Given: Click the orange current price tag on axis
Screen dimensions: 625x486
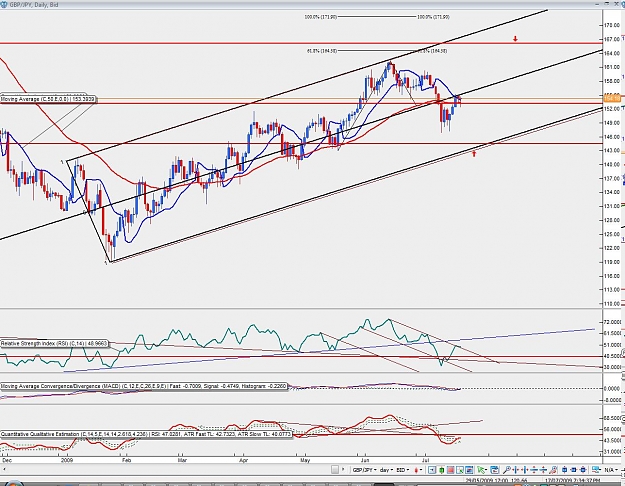Looking at the screenshot, I should click(x=612, y=98).
